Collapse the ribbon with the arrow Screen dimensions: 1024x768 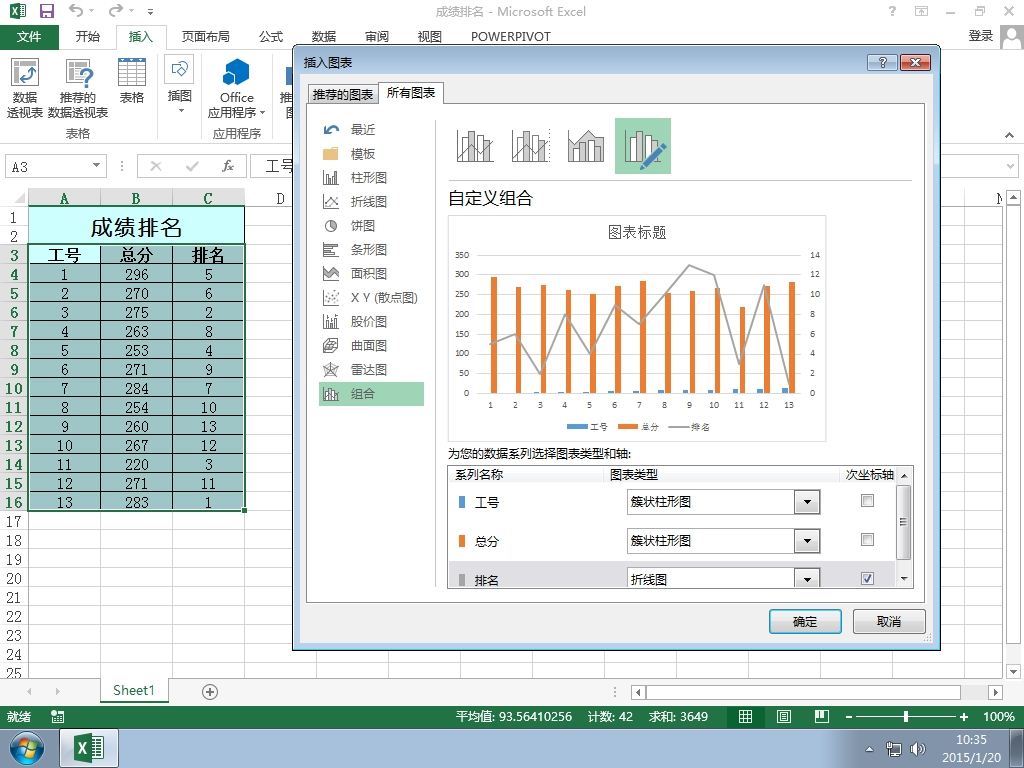click(x=1010, y=135)
